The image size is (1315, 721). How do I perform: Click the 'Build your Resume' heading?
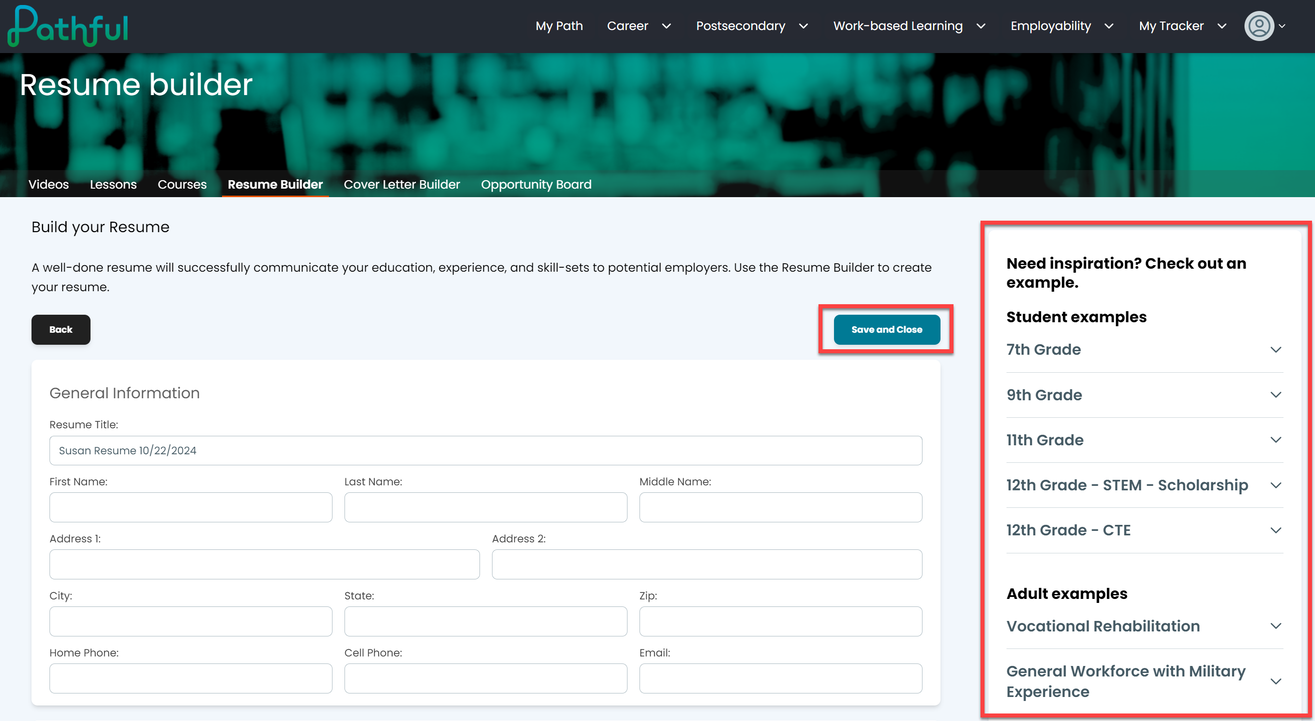pyautogui.click(x=101, y=227)
